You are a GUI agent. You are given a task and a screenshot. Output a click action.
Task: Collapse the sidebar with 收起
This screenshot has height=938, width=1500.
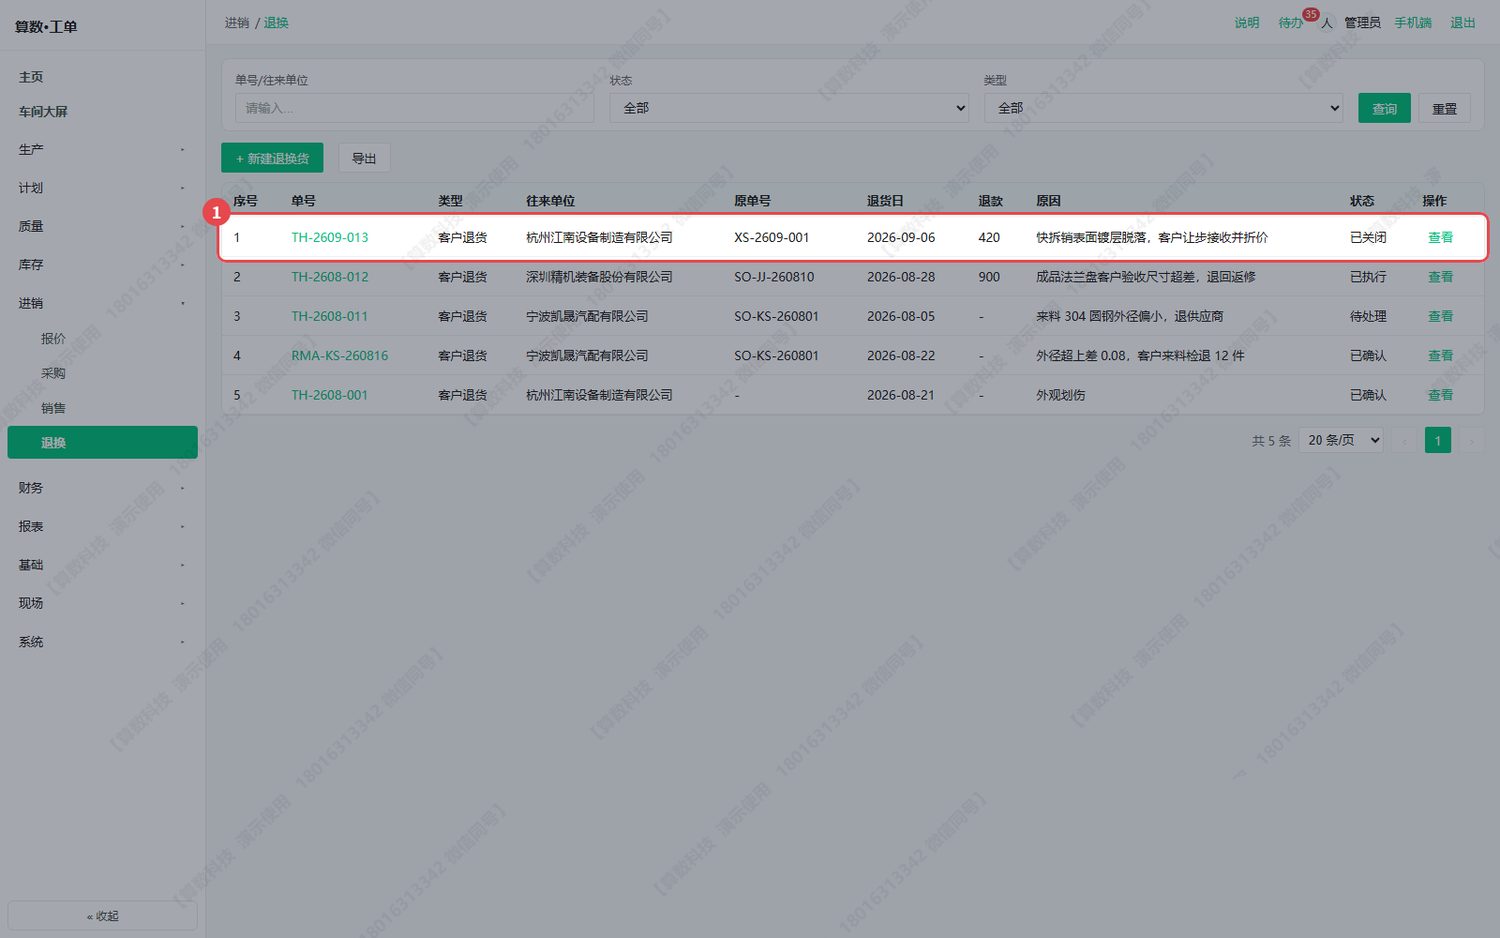coord(102,916)
